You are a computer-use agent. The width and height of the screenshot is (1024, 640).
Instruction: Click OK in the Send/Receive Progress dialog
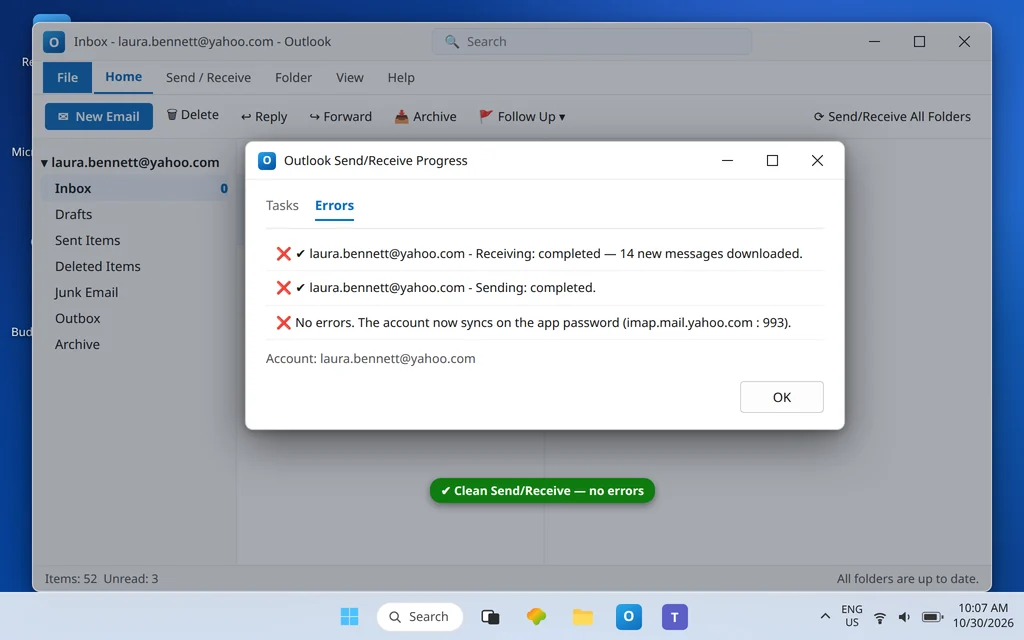[781, 397]
